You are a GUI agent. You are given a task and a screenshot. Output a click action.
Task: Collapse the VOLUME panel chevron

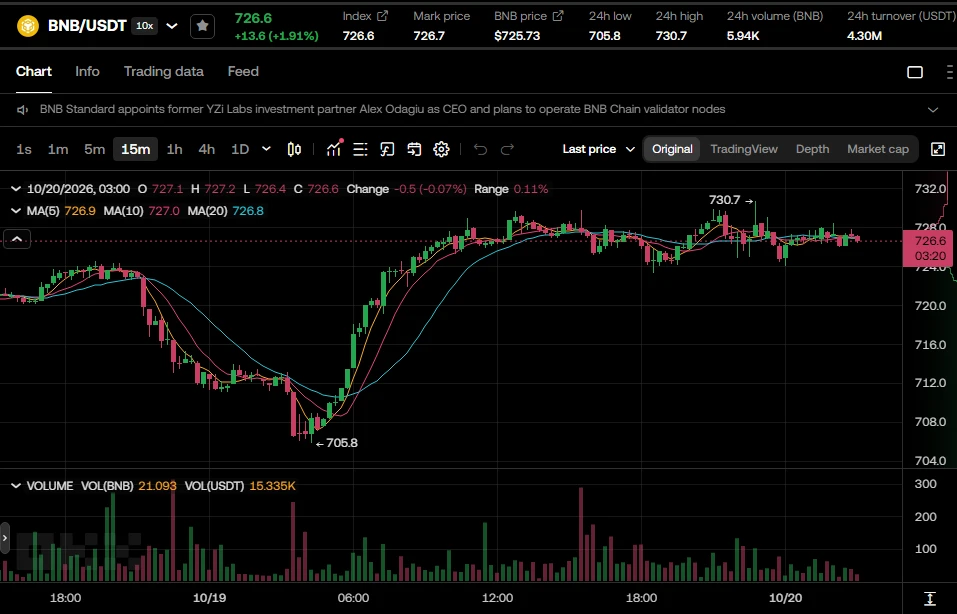coord(16,486)
